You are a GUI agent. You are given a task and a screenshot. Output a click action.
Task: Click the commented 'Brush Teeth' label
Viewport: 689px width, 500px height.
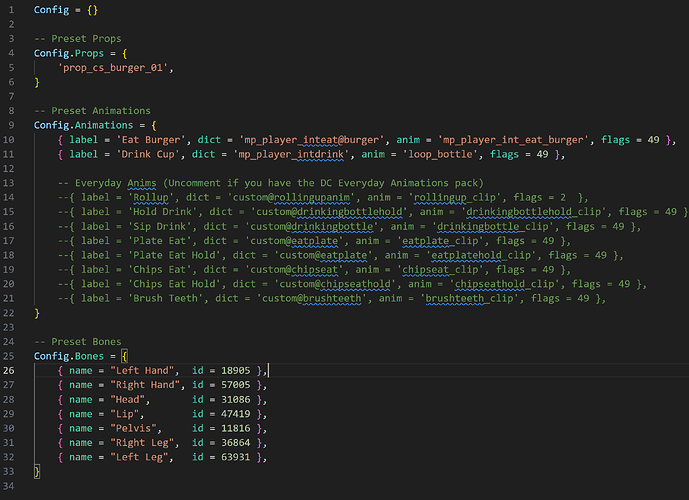[165, 298]
